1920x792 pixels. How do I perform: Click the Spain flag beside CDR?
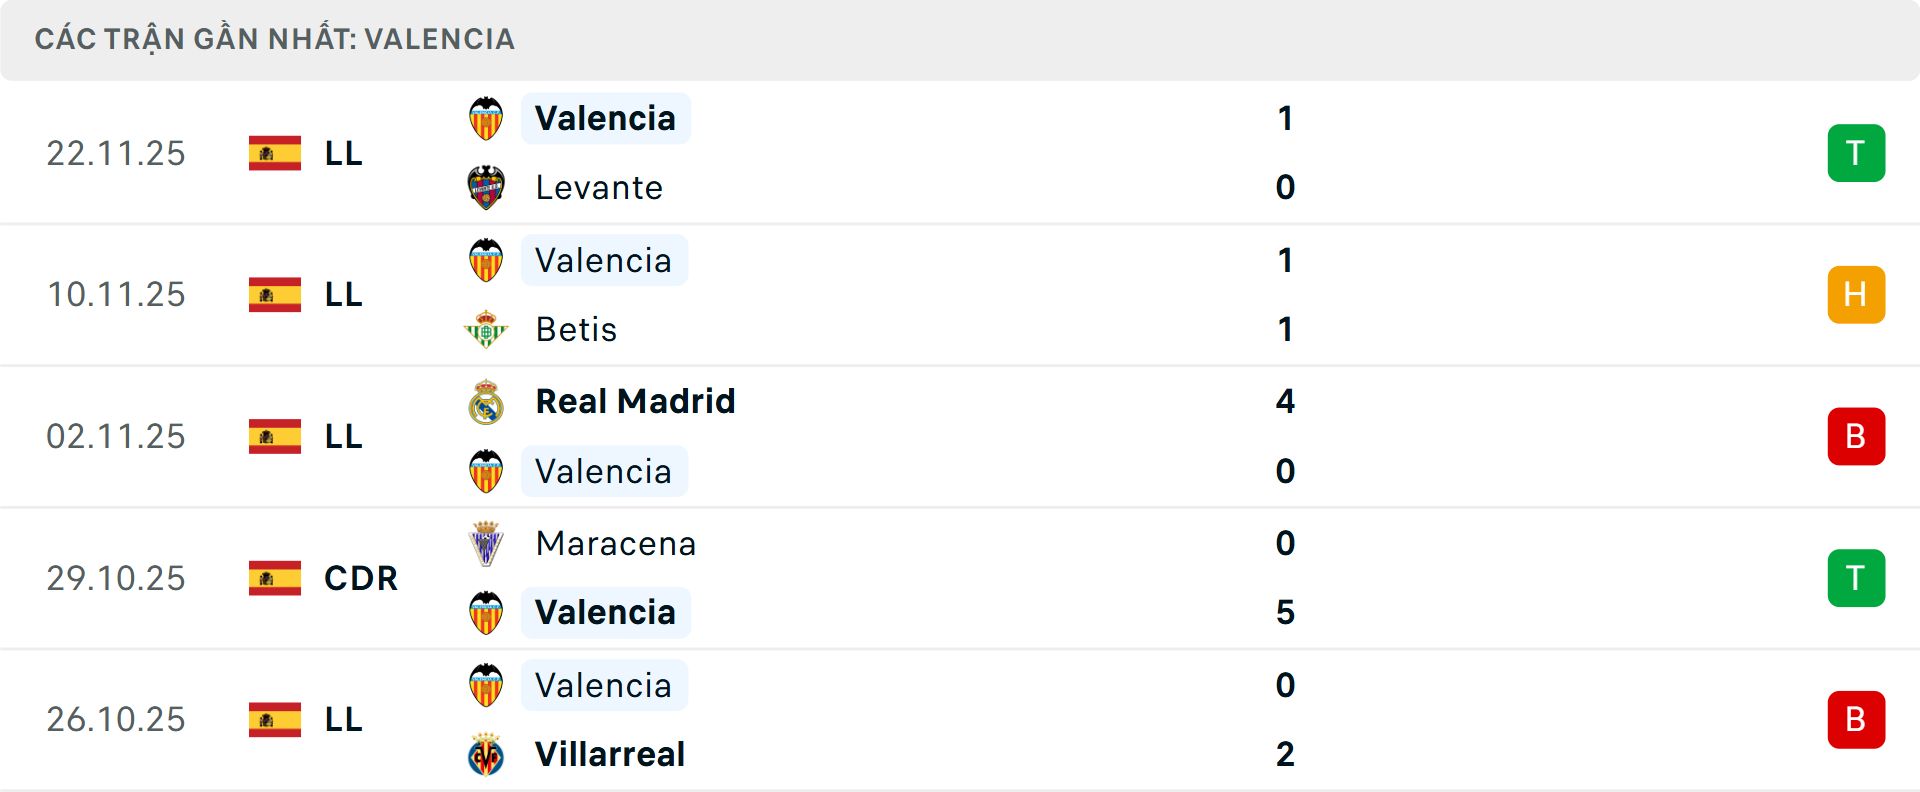(x=275, y=578)
